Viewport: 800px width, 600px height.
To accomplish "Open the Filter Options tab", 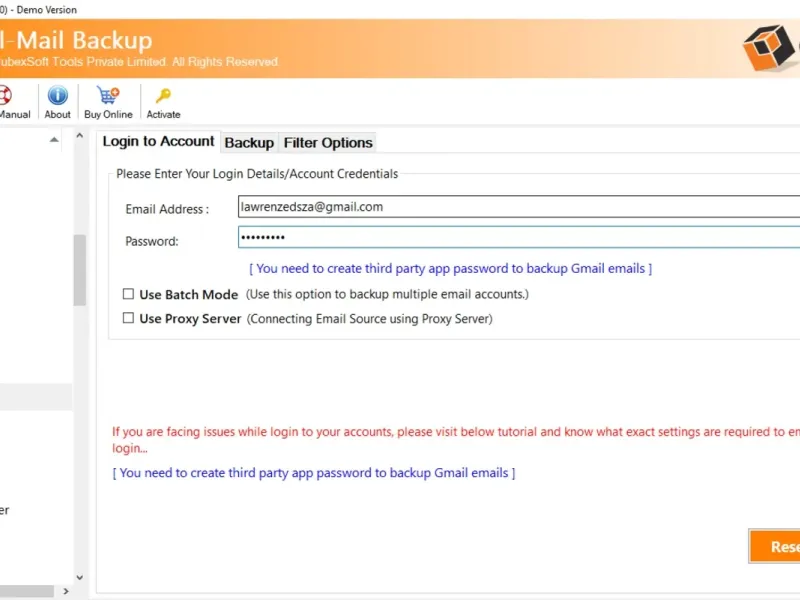I will (328, 143).
